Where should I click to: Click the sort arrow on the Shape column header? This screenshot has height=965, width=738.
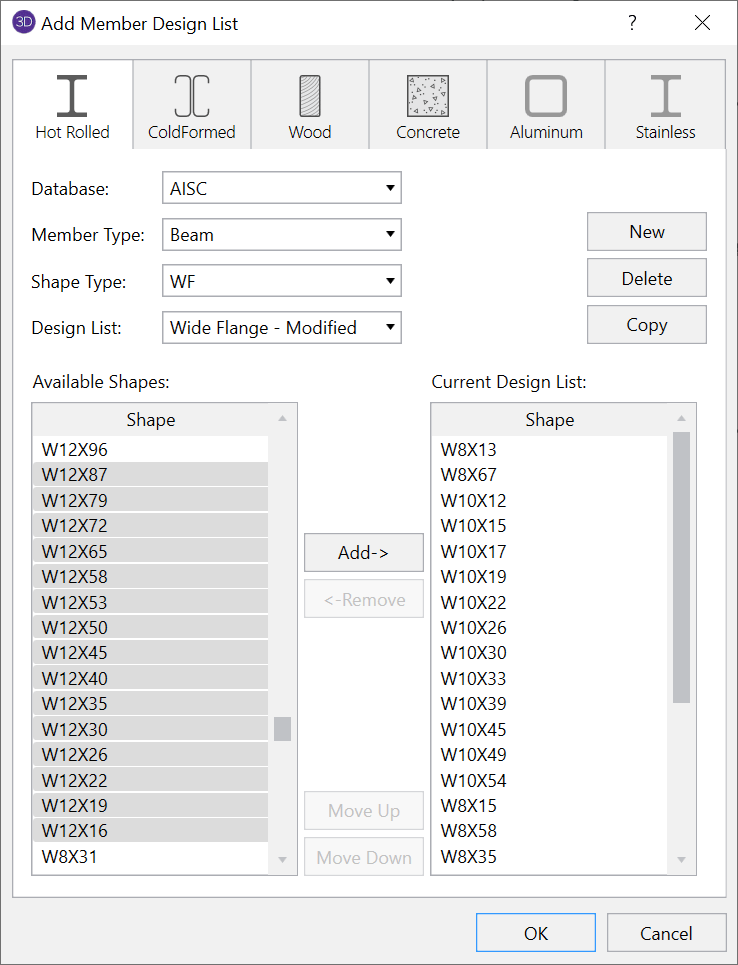tap(281, 418)
